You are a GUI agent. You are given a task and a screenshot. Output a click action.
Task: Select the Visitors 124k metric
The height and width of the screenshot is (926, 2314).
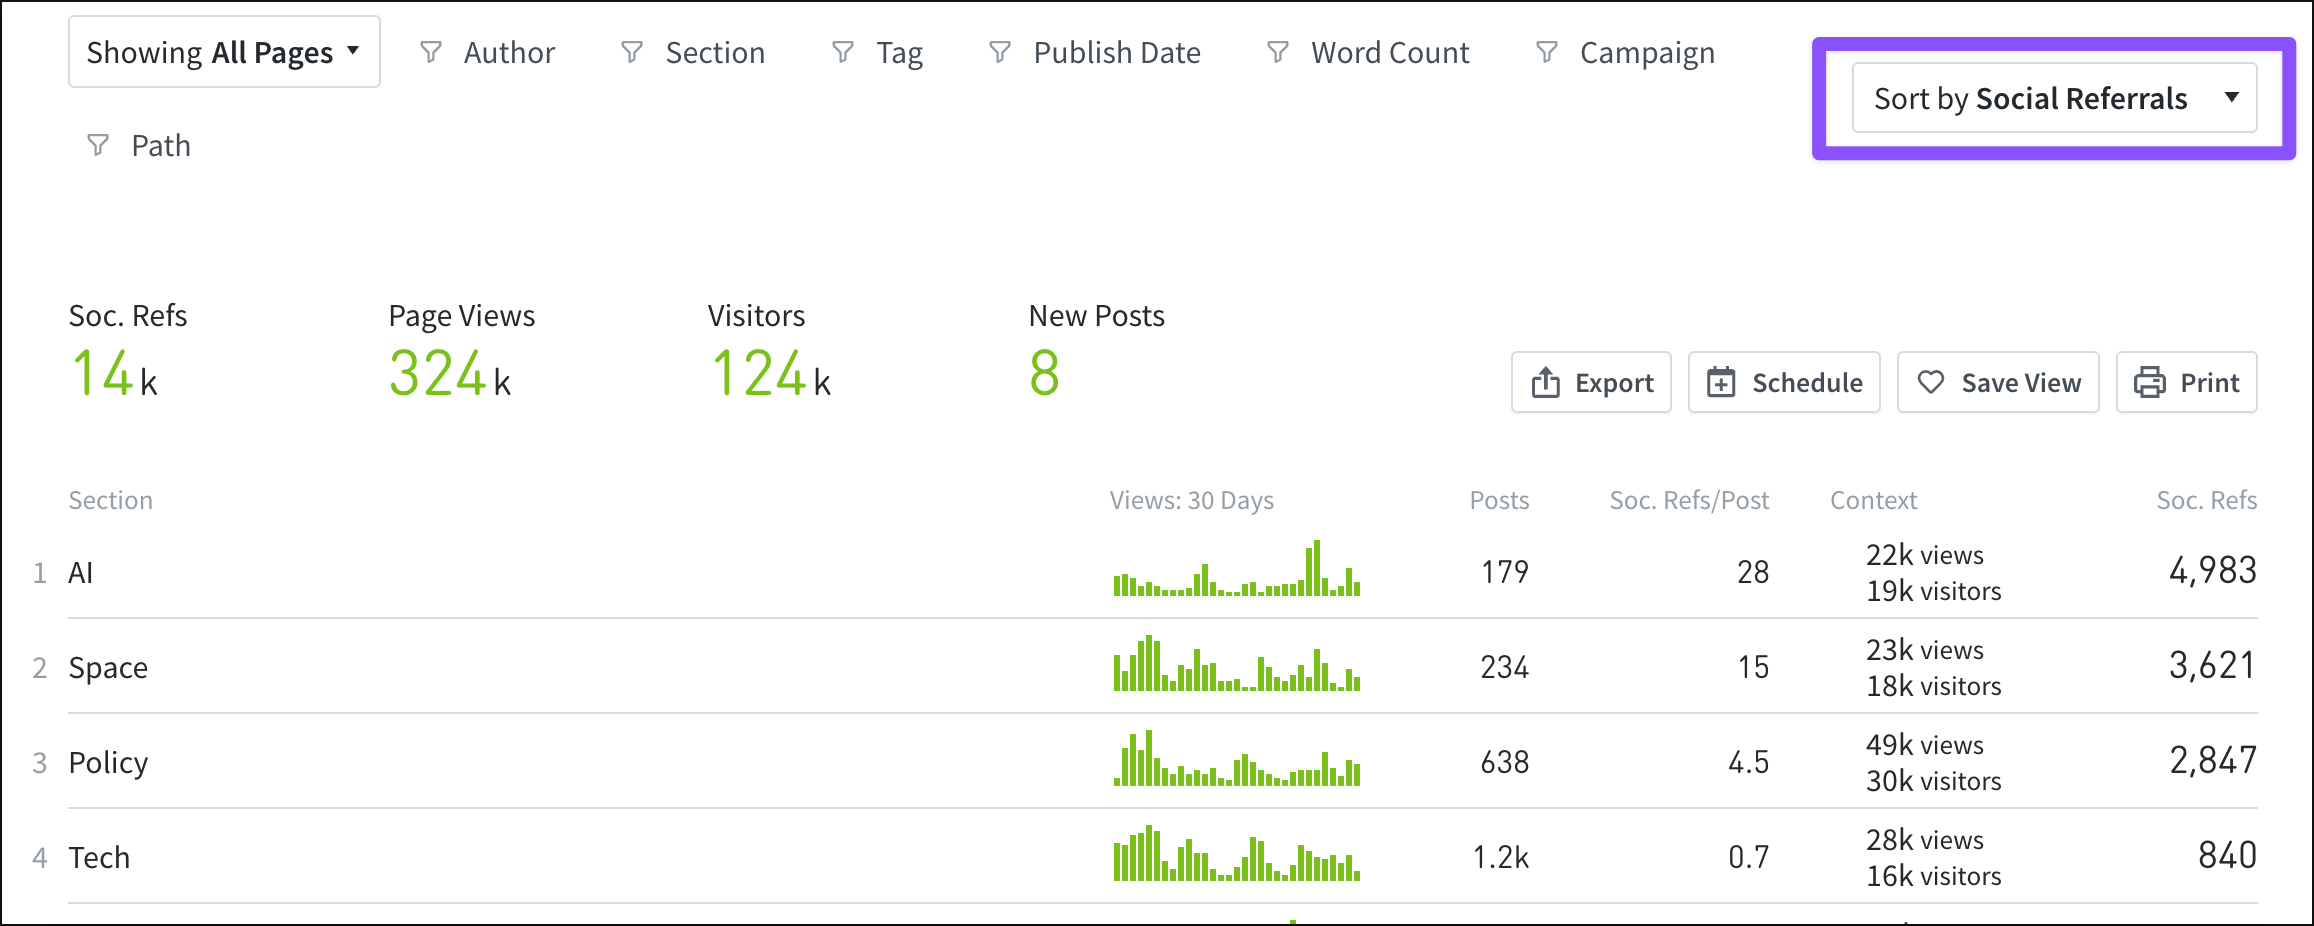point(770,351)
